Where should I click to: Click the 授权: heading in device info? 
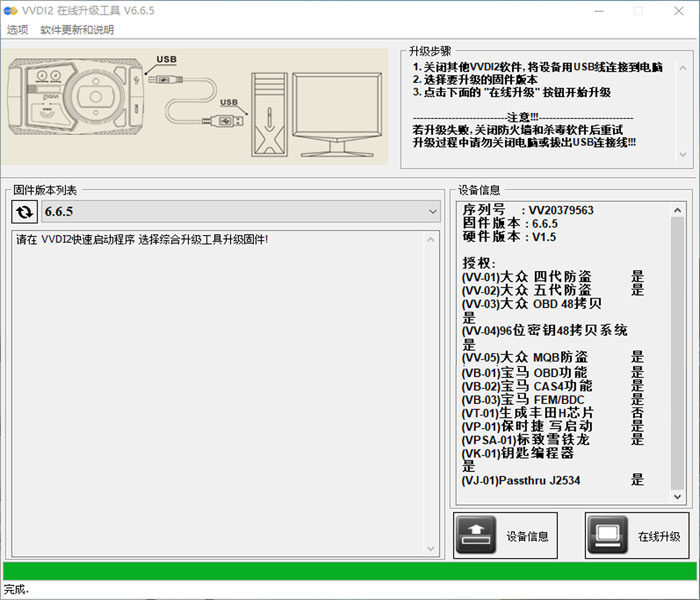[x=479, y=263]
